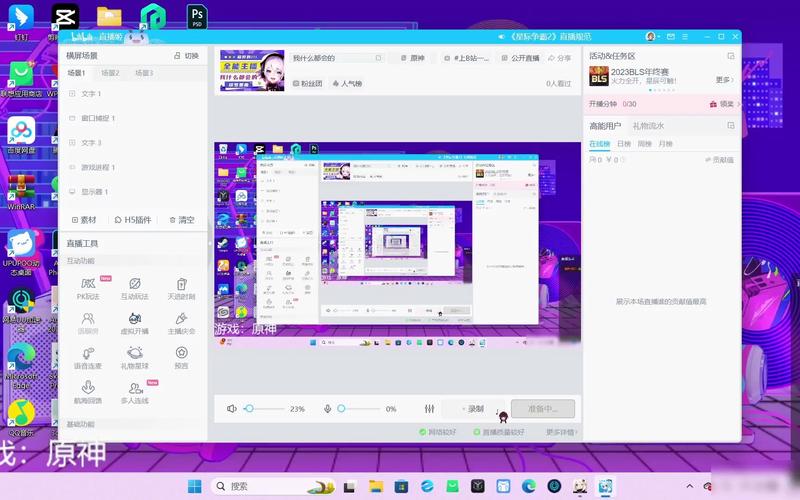Click the 分享 share icon

point(560,58)
